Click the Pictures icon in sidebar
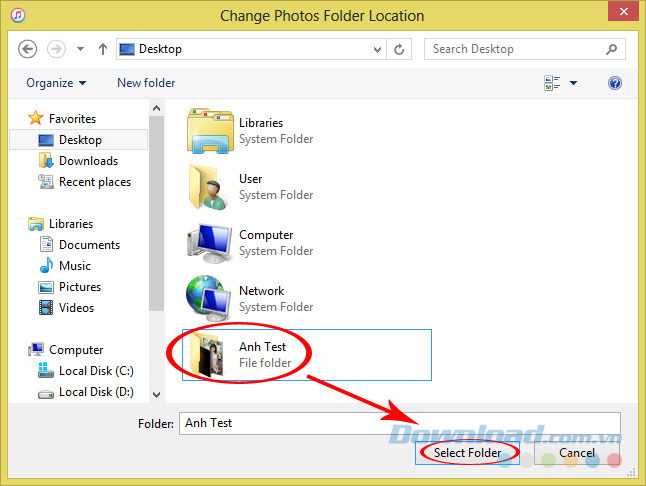Image resolution: width=646 pixels, height=486 pixels. (46, 287)
